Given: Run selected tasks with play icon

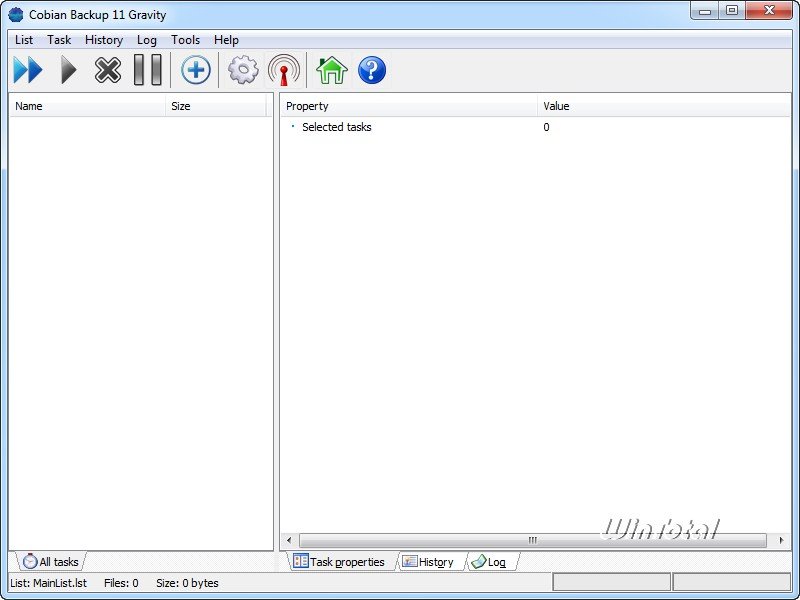Looking at the screenshot, I should (x=68, y=70).
